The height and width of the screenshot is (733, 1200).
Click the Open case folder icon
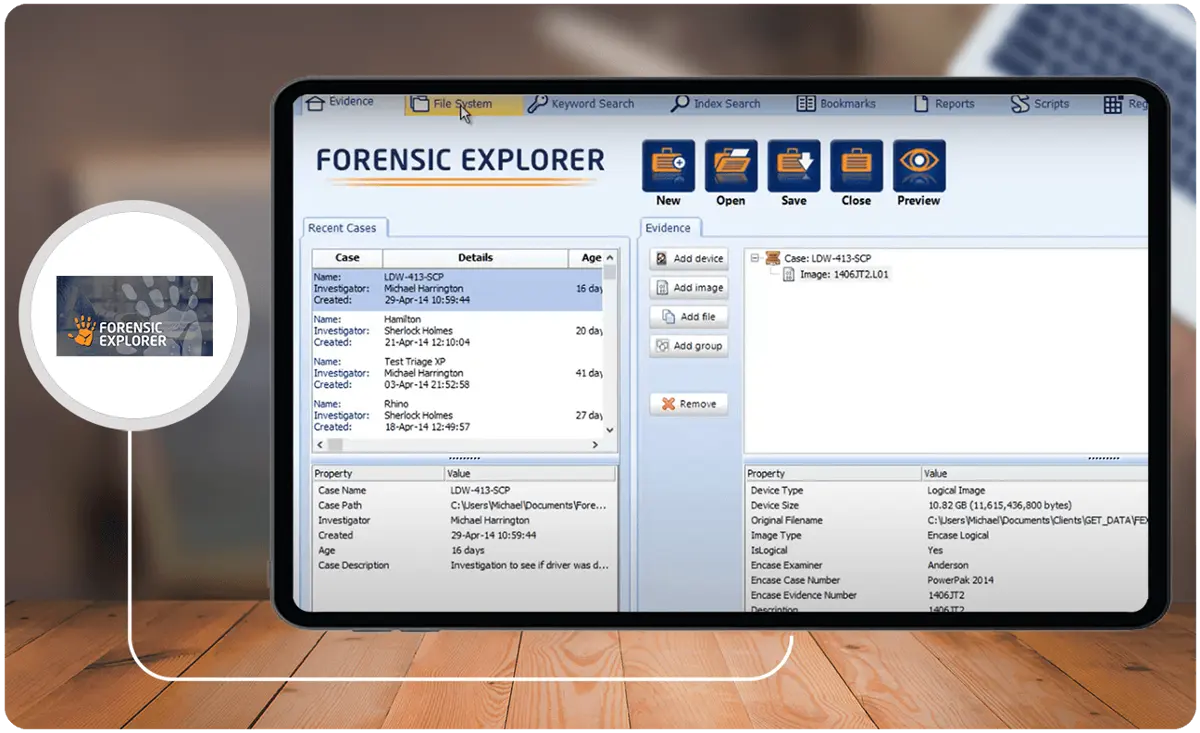tap(731, 166)
